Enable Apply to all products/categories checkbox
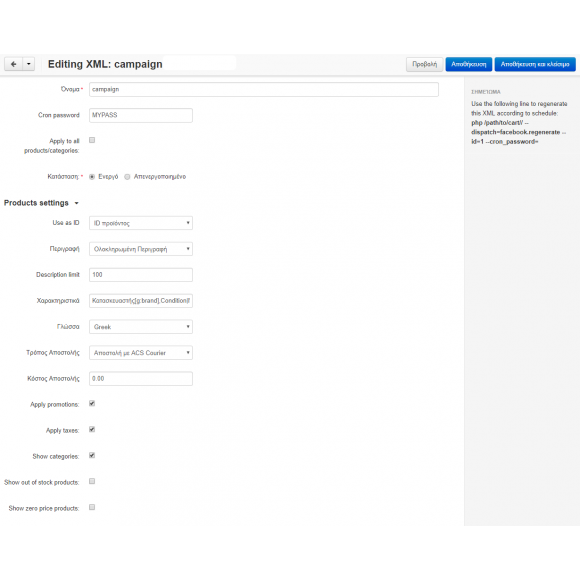This screenshot has width=580, height=580. [92, 140]
